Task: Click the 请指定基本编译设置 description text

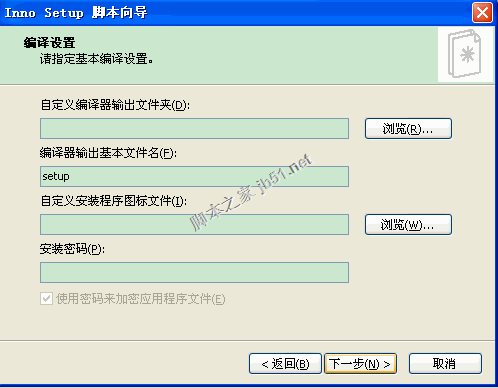Action: coord(97,59)
